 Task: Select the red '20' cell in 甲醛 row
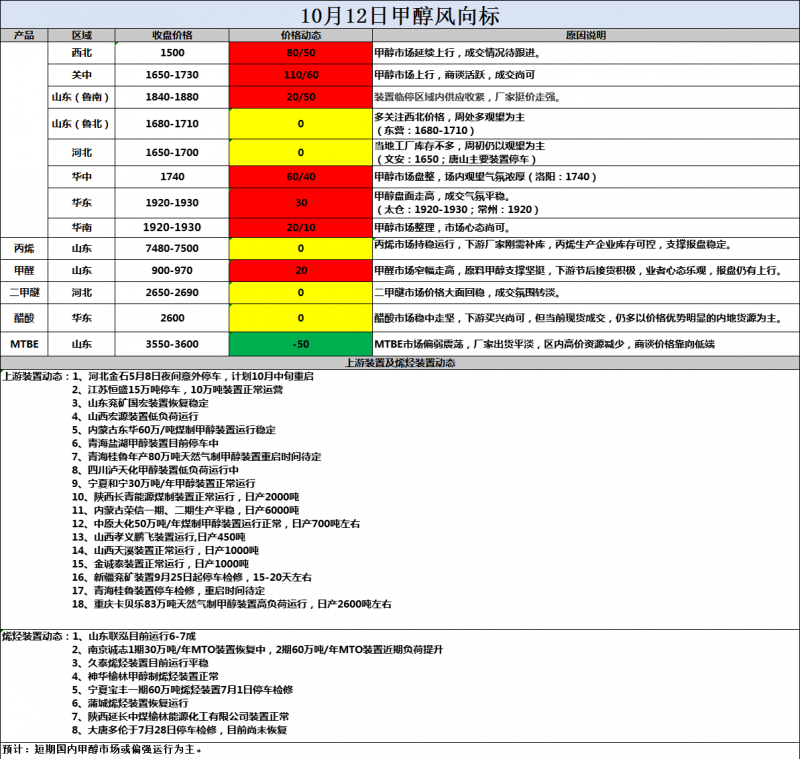pos(301,270)
